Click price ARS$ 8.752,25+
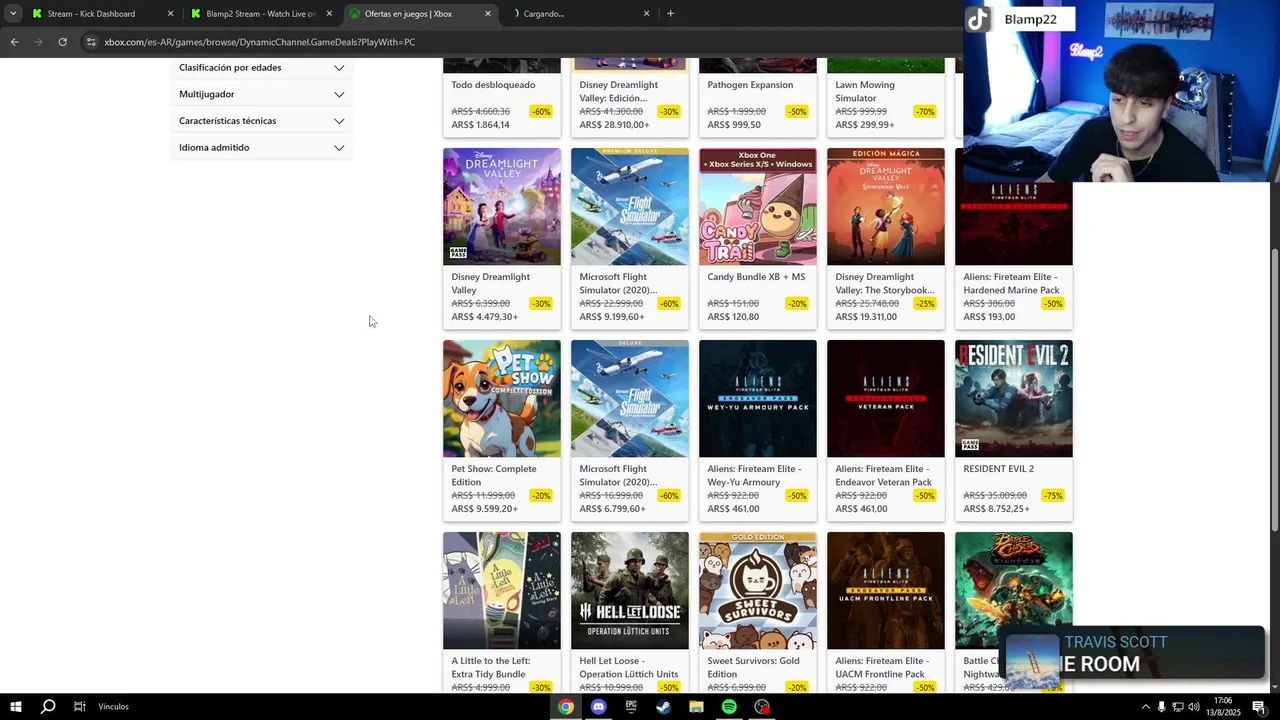Screen dimensions: 1280x720 tap(996, 509)
